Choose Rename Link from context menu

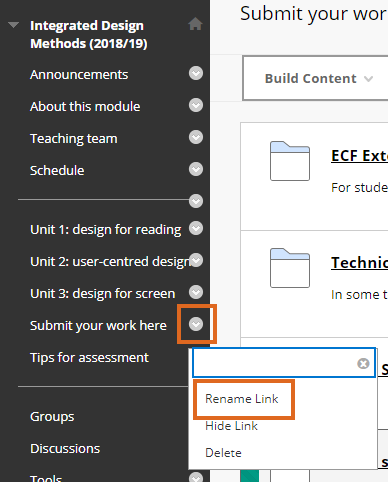coord(242,399)
